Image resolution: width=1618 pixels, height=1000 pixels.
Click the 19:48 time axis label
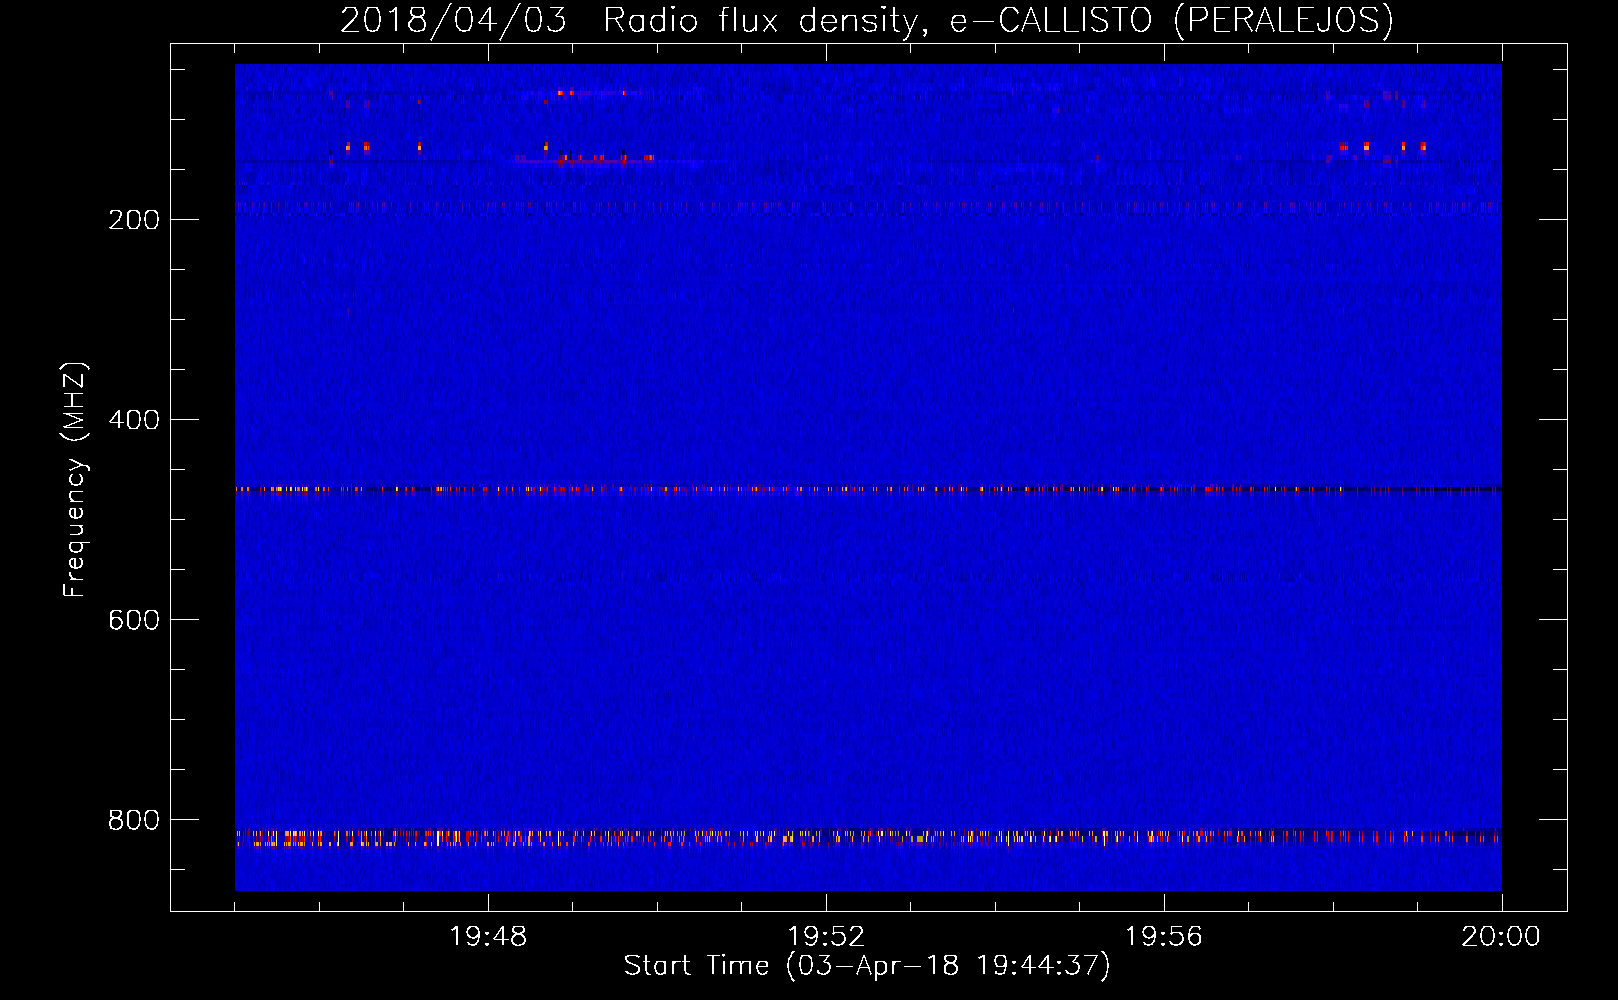coord(488,937)
